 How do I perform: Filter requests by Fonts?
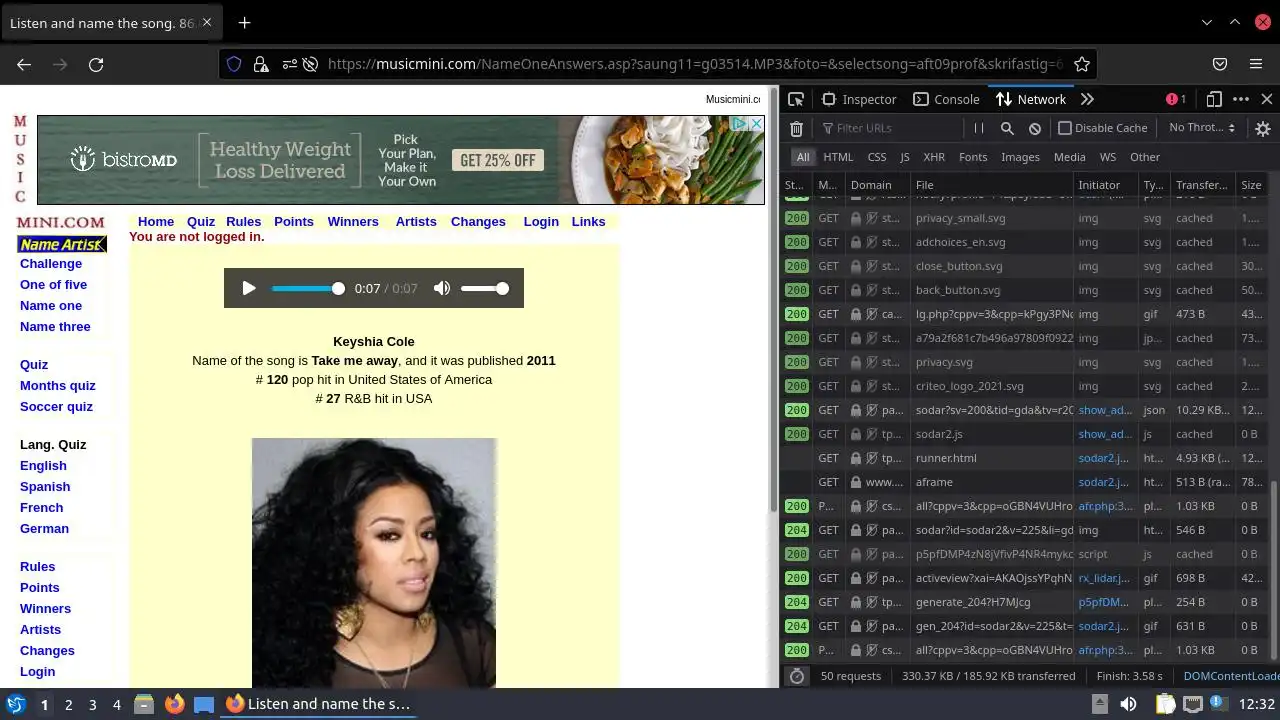973,157
